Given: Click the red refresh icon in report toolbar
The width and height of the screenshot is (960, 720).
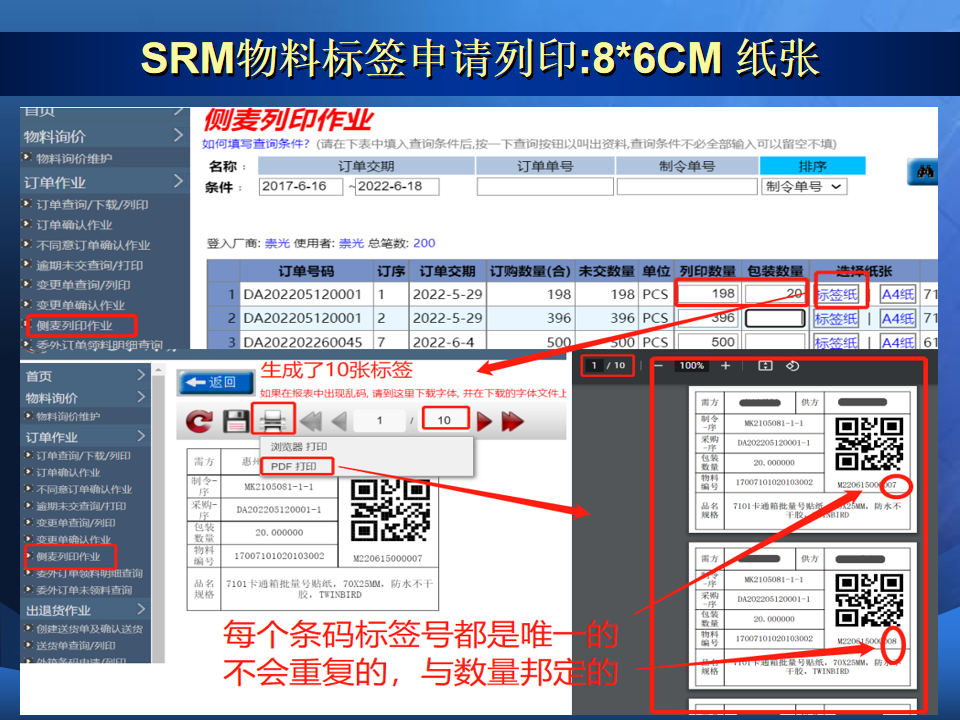Looking at the screenshot, I should pos(200,422).
